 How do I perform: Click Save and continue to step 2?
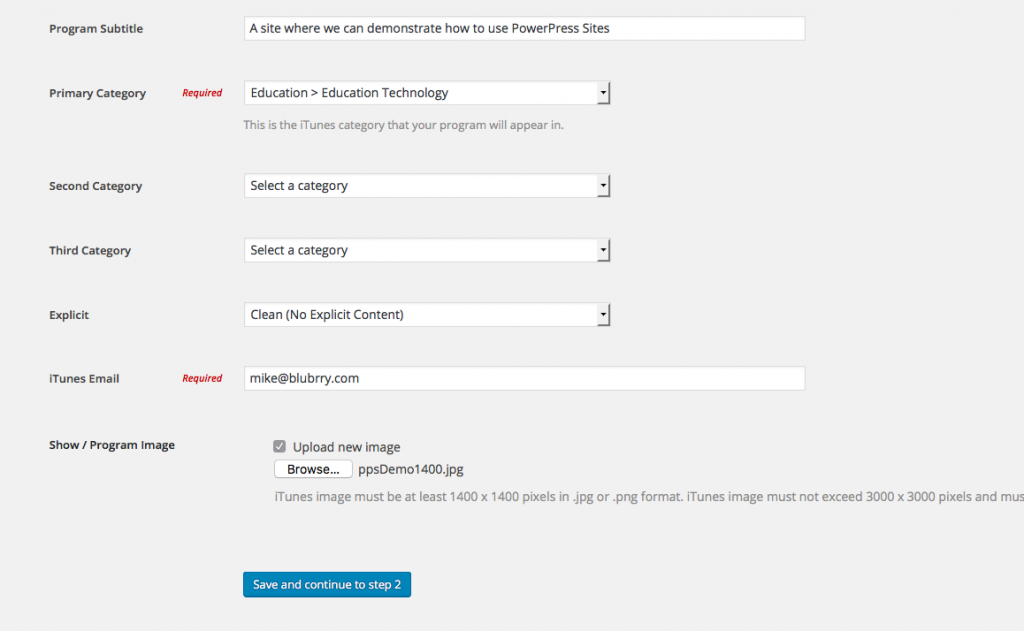[x=327, y=585]
